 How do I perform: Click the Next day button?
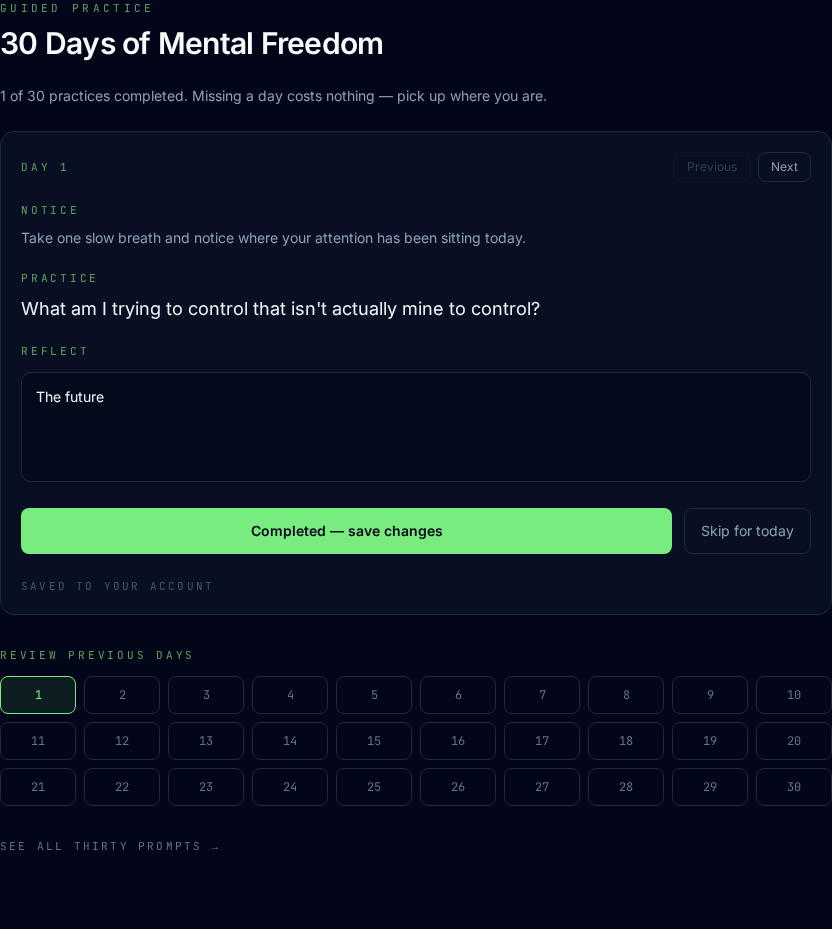(x=784, y=167)
